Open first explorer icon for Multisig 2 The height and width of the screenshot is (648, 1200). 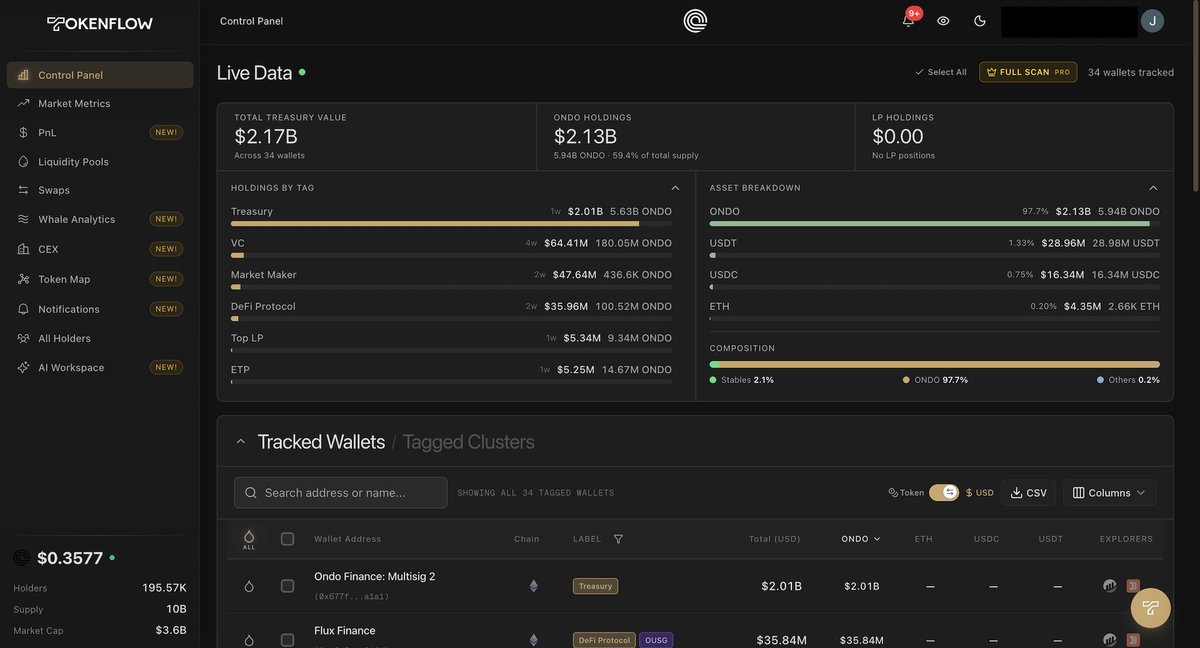1110,586
